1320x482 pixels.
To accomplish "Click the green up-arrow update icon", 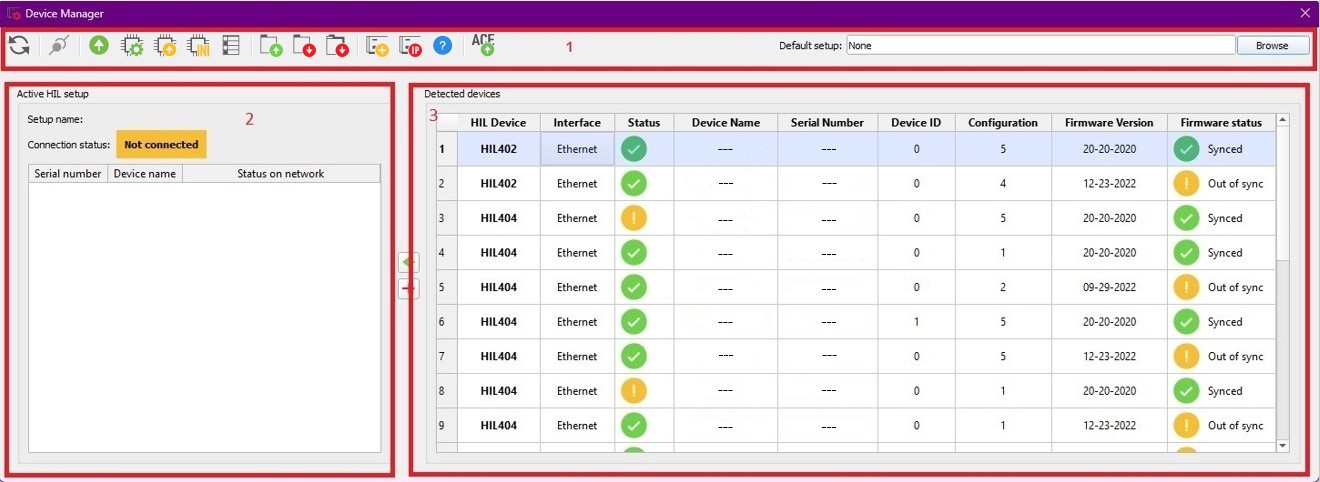I will (99, 45).
